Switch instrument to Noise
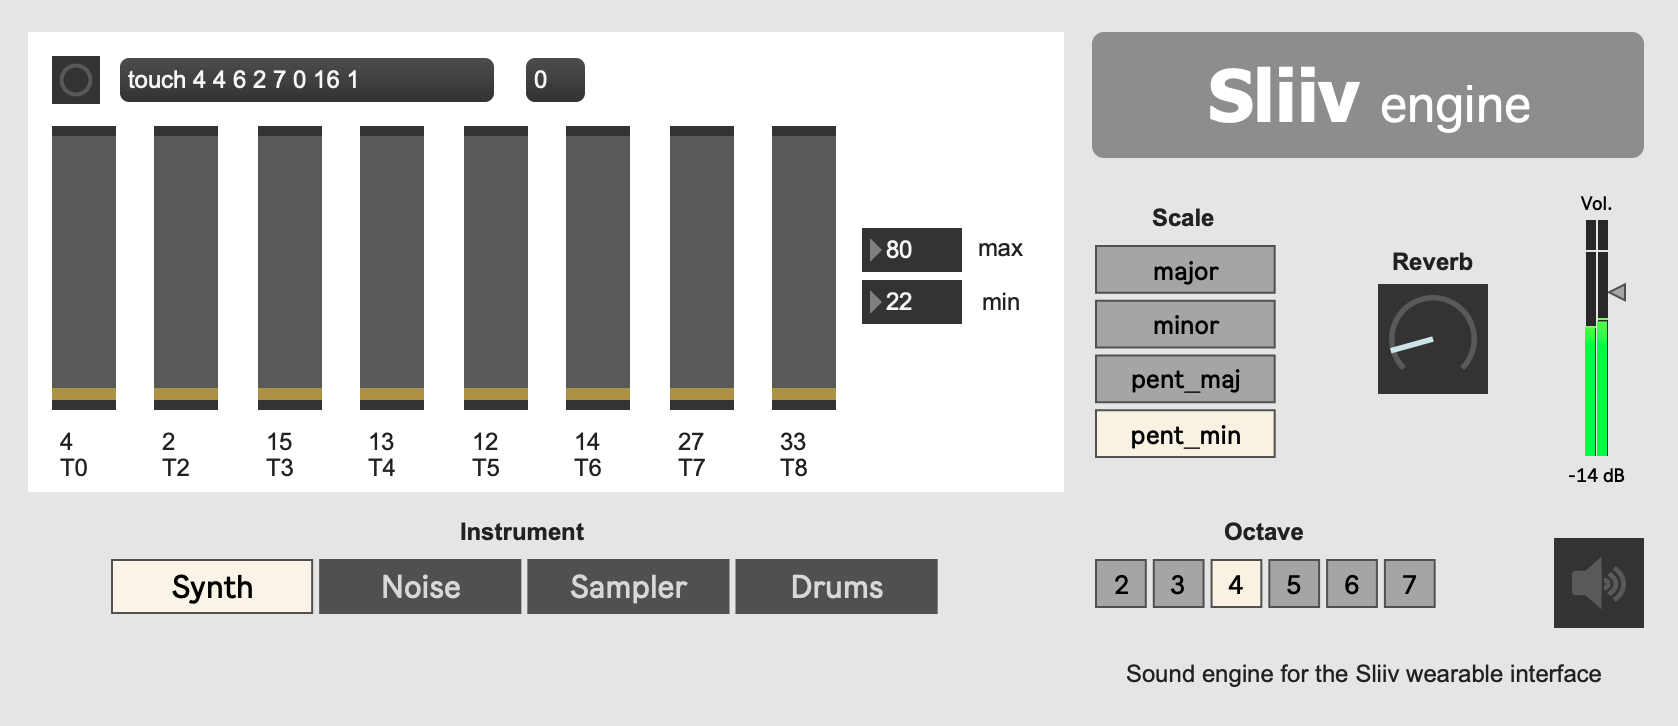This screenshot has height=726, width=1678. click(420, 586)
